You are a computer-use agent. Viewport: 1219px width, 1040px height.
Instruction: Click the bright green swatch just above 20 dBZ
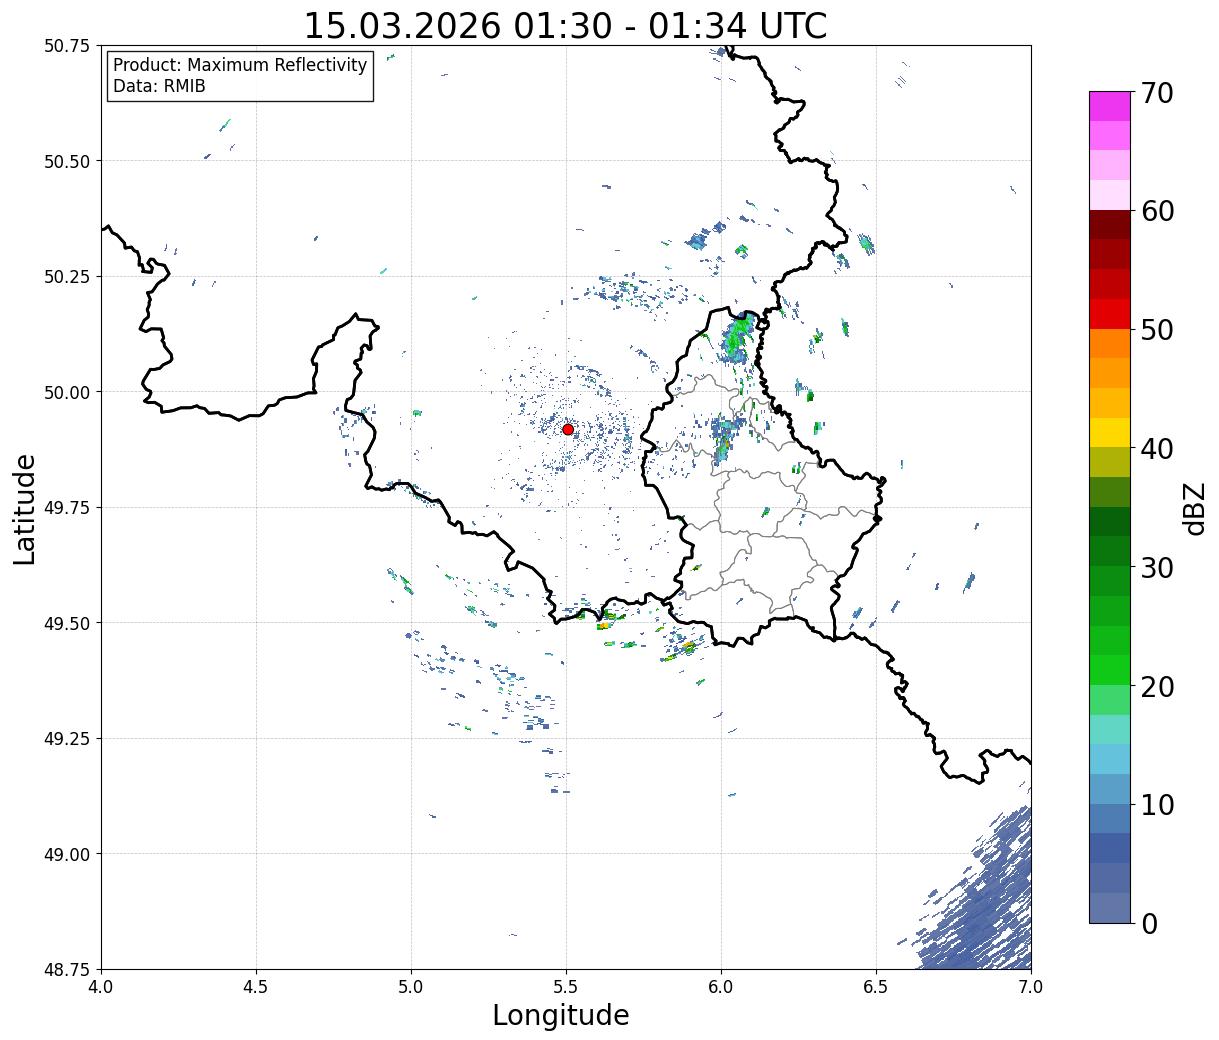point(1110,670)
